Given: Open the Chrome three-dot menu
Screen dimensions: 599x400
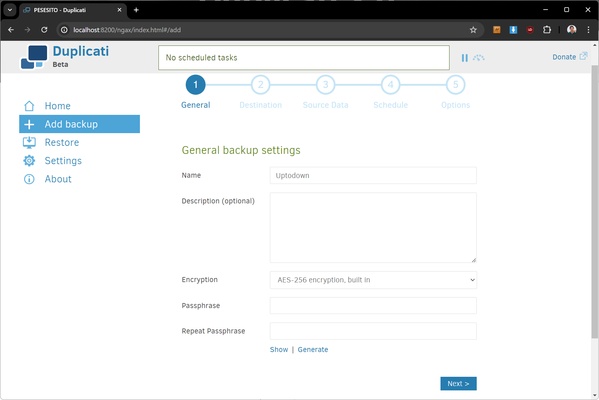Looking at the screenshot, I should tap(588, 30).
